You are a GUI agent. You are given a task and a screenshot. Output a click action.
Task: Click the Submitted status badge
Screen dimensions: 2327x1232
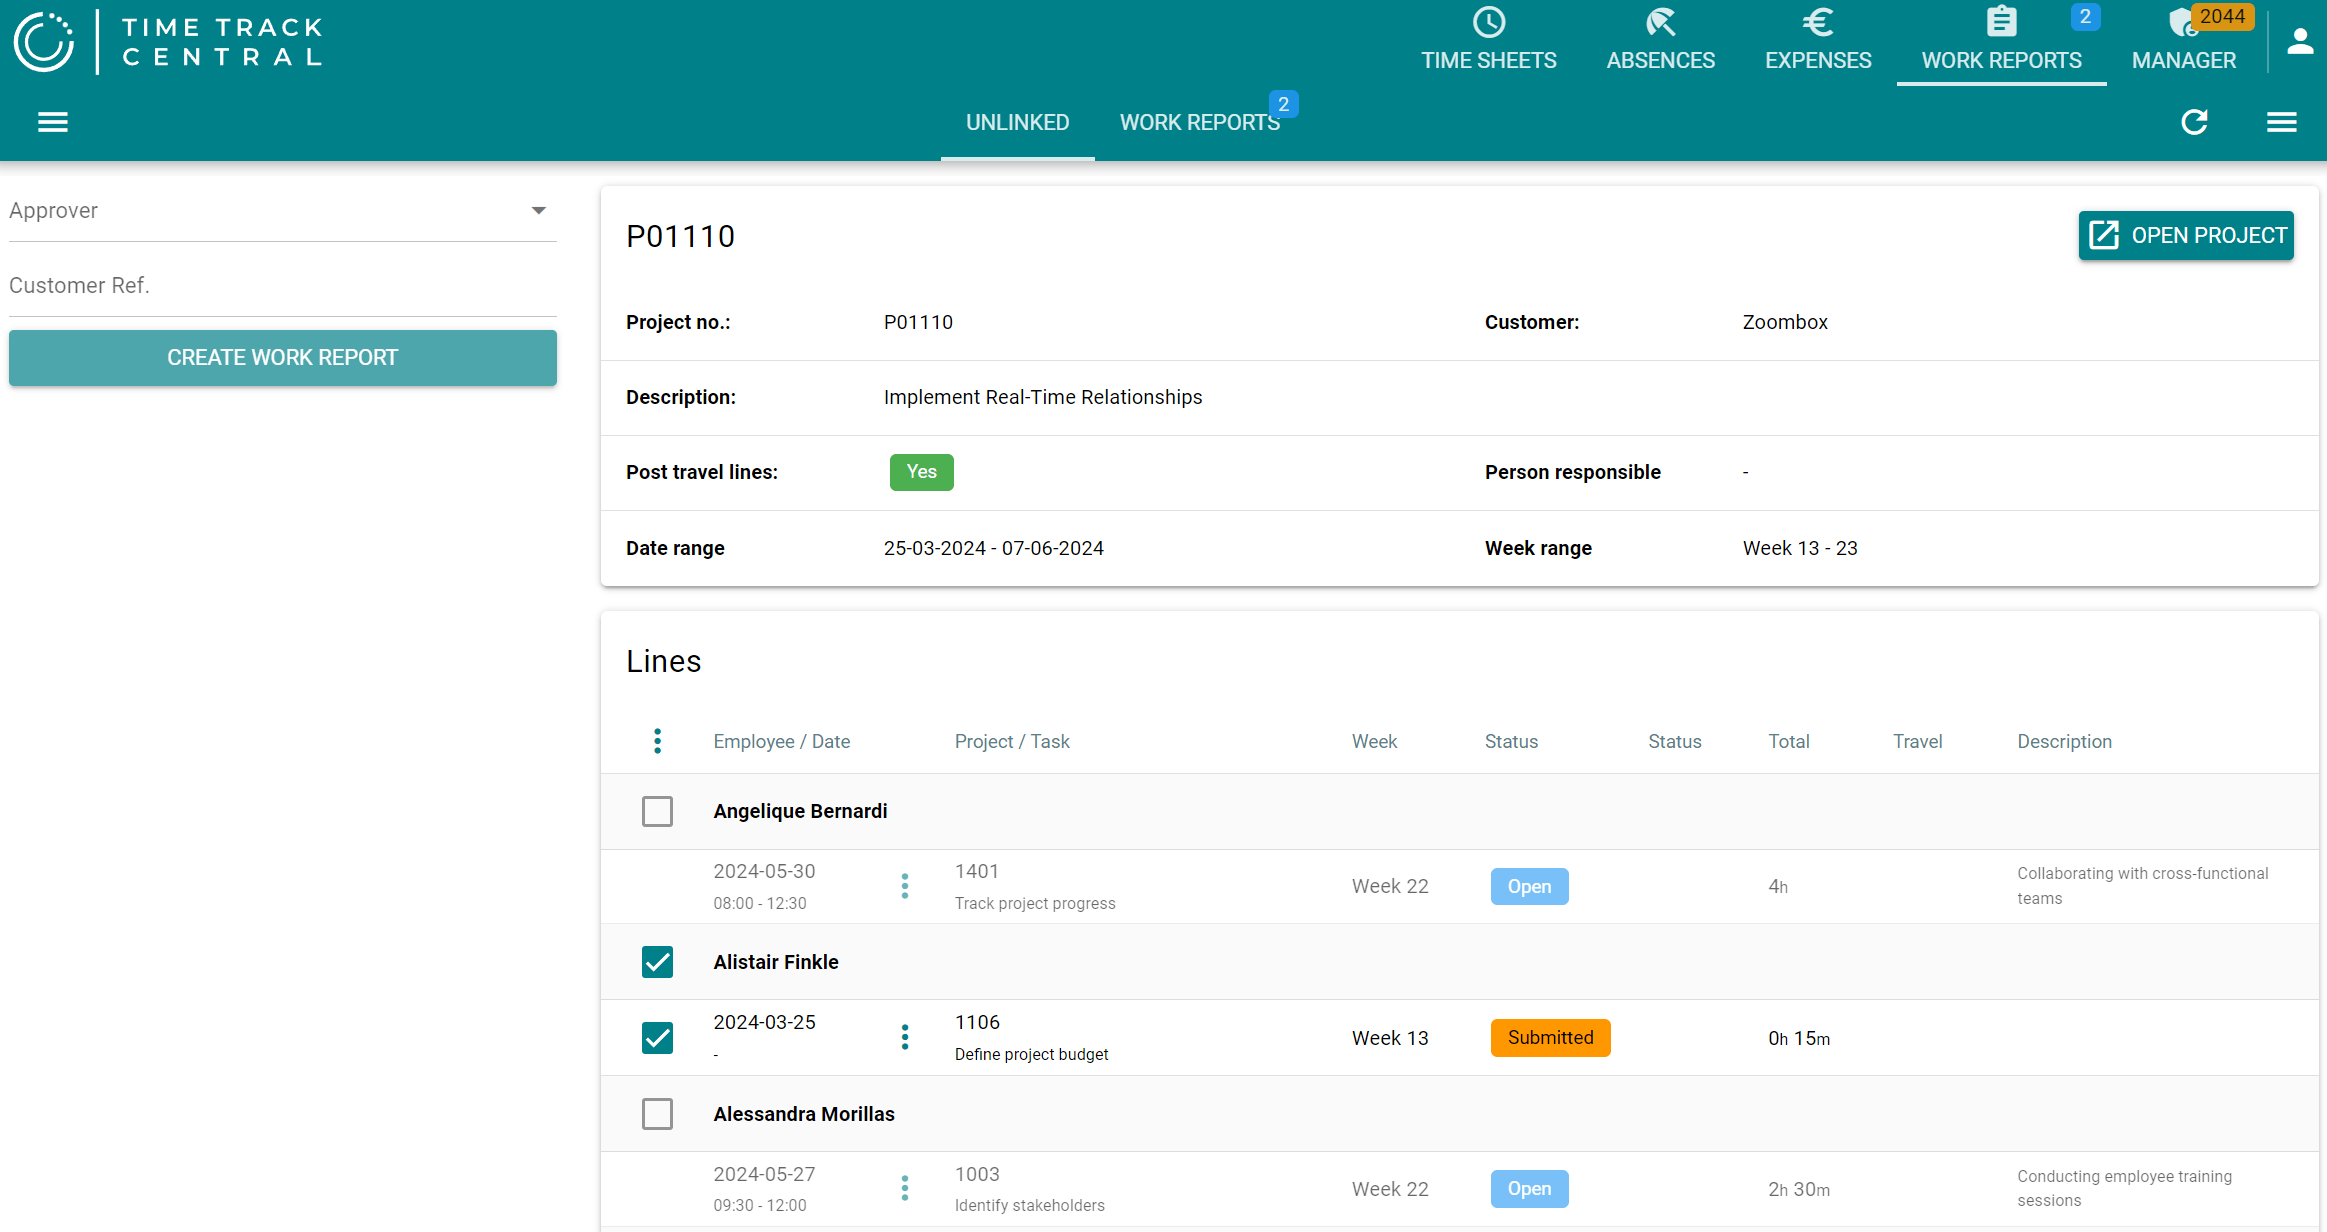(1550, 1037)
